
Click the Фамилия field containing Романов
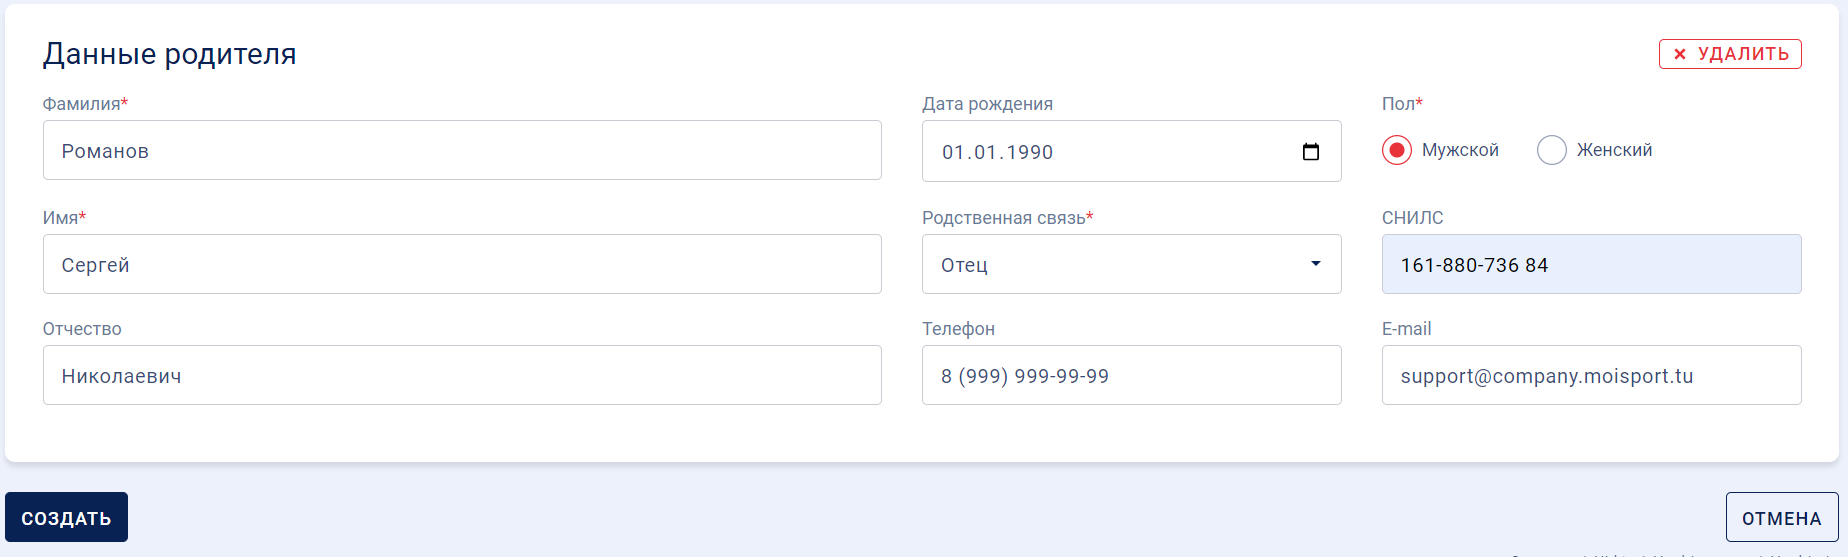(462, 150)
